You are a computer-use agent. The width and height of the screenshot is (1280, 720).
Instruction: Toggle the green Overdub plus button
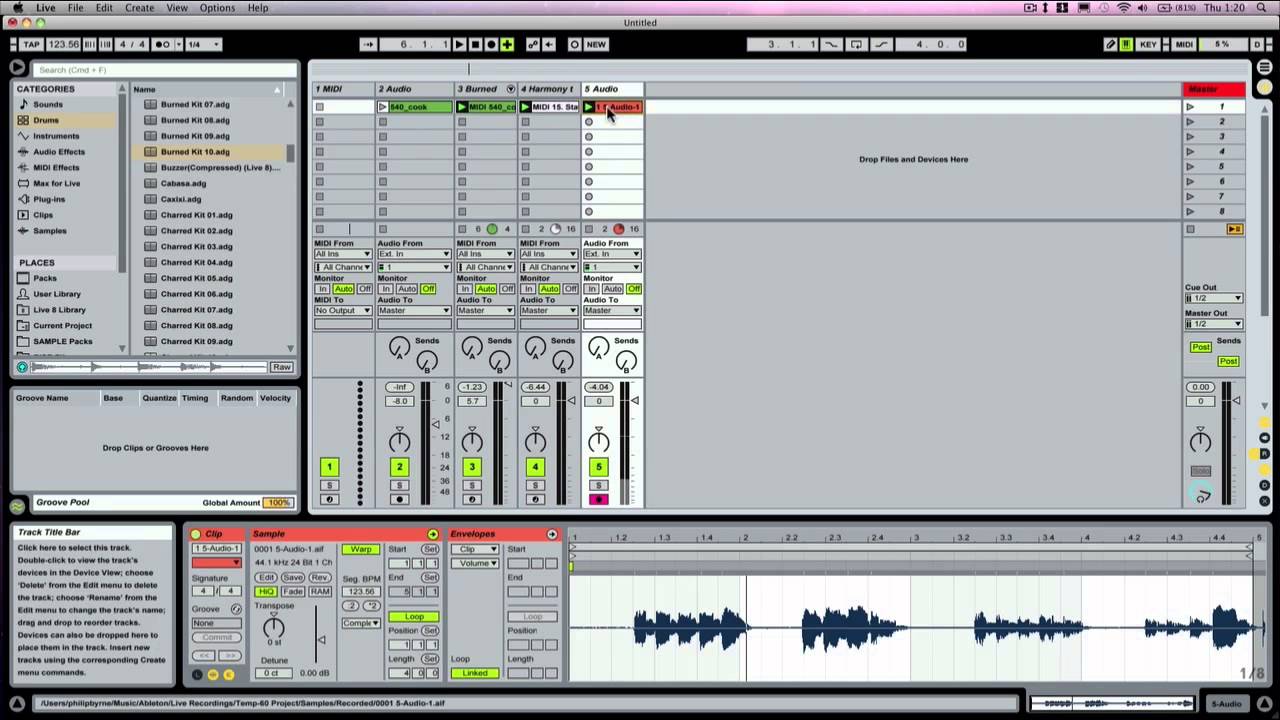click(x=507, y=44)
